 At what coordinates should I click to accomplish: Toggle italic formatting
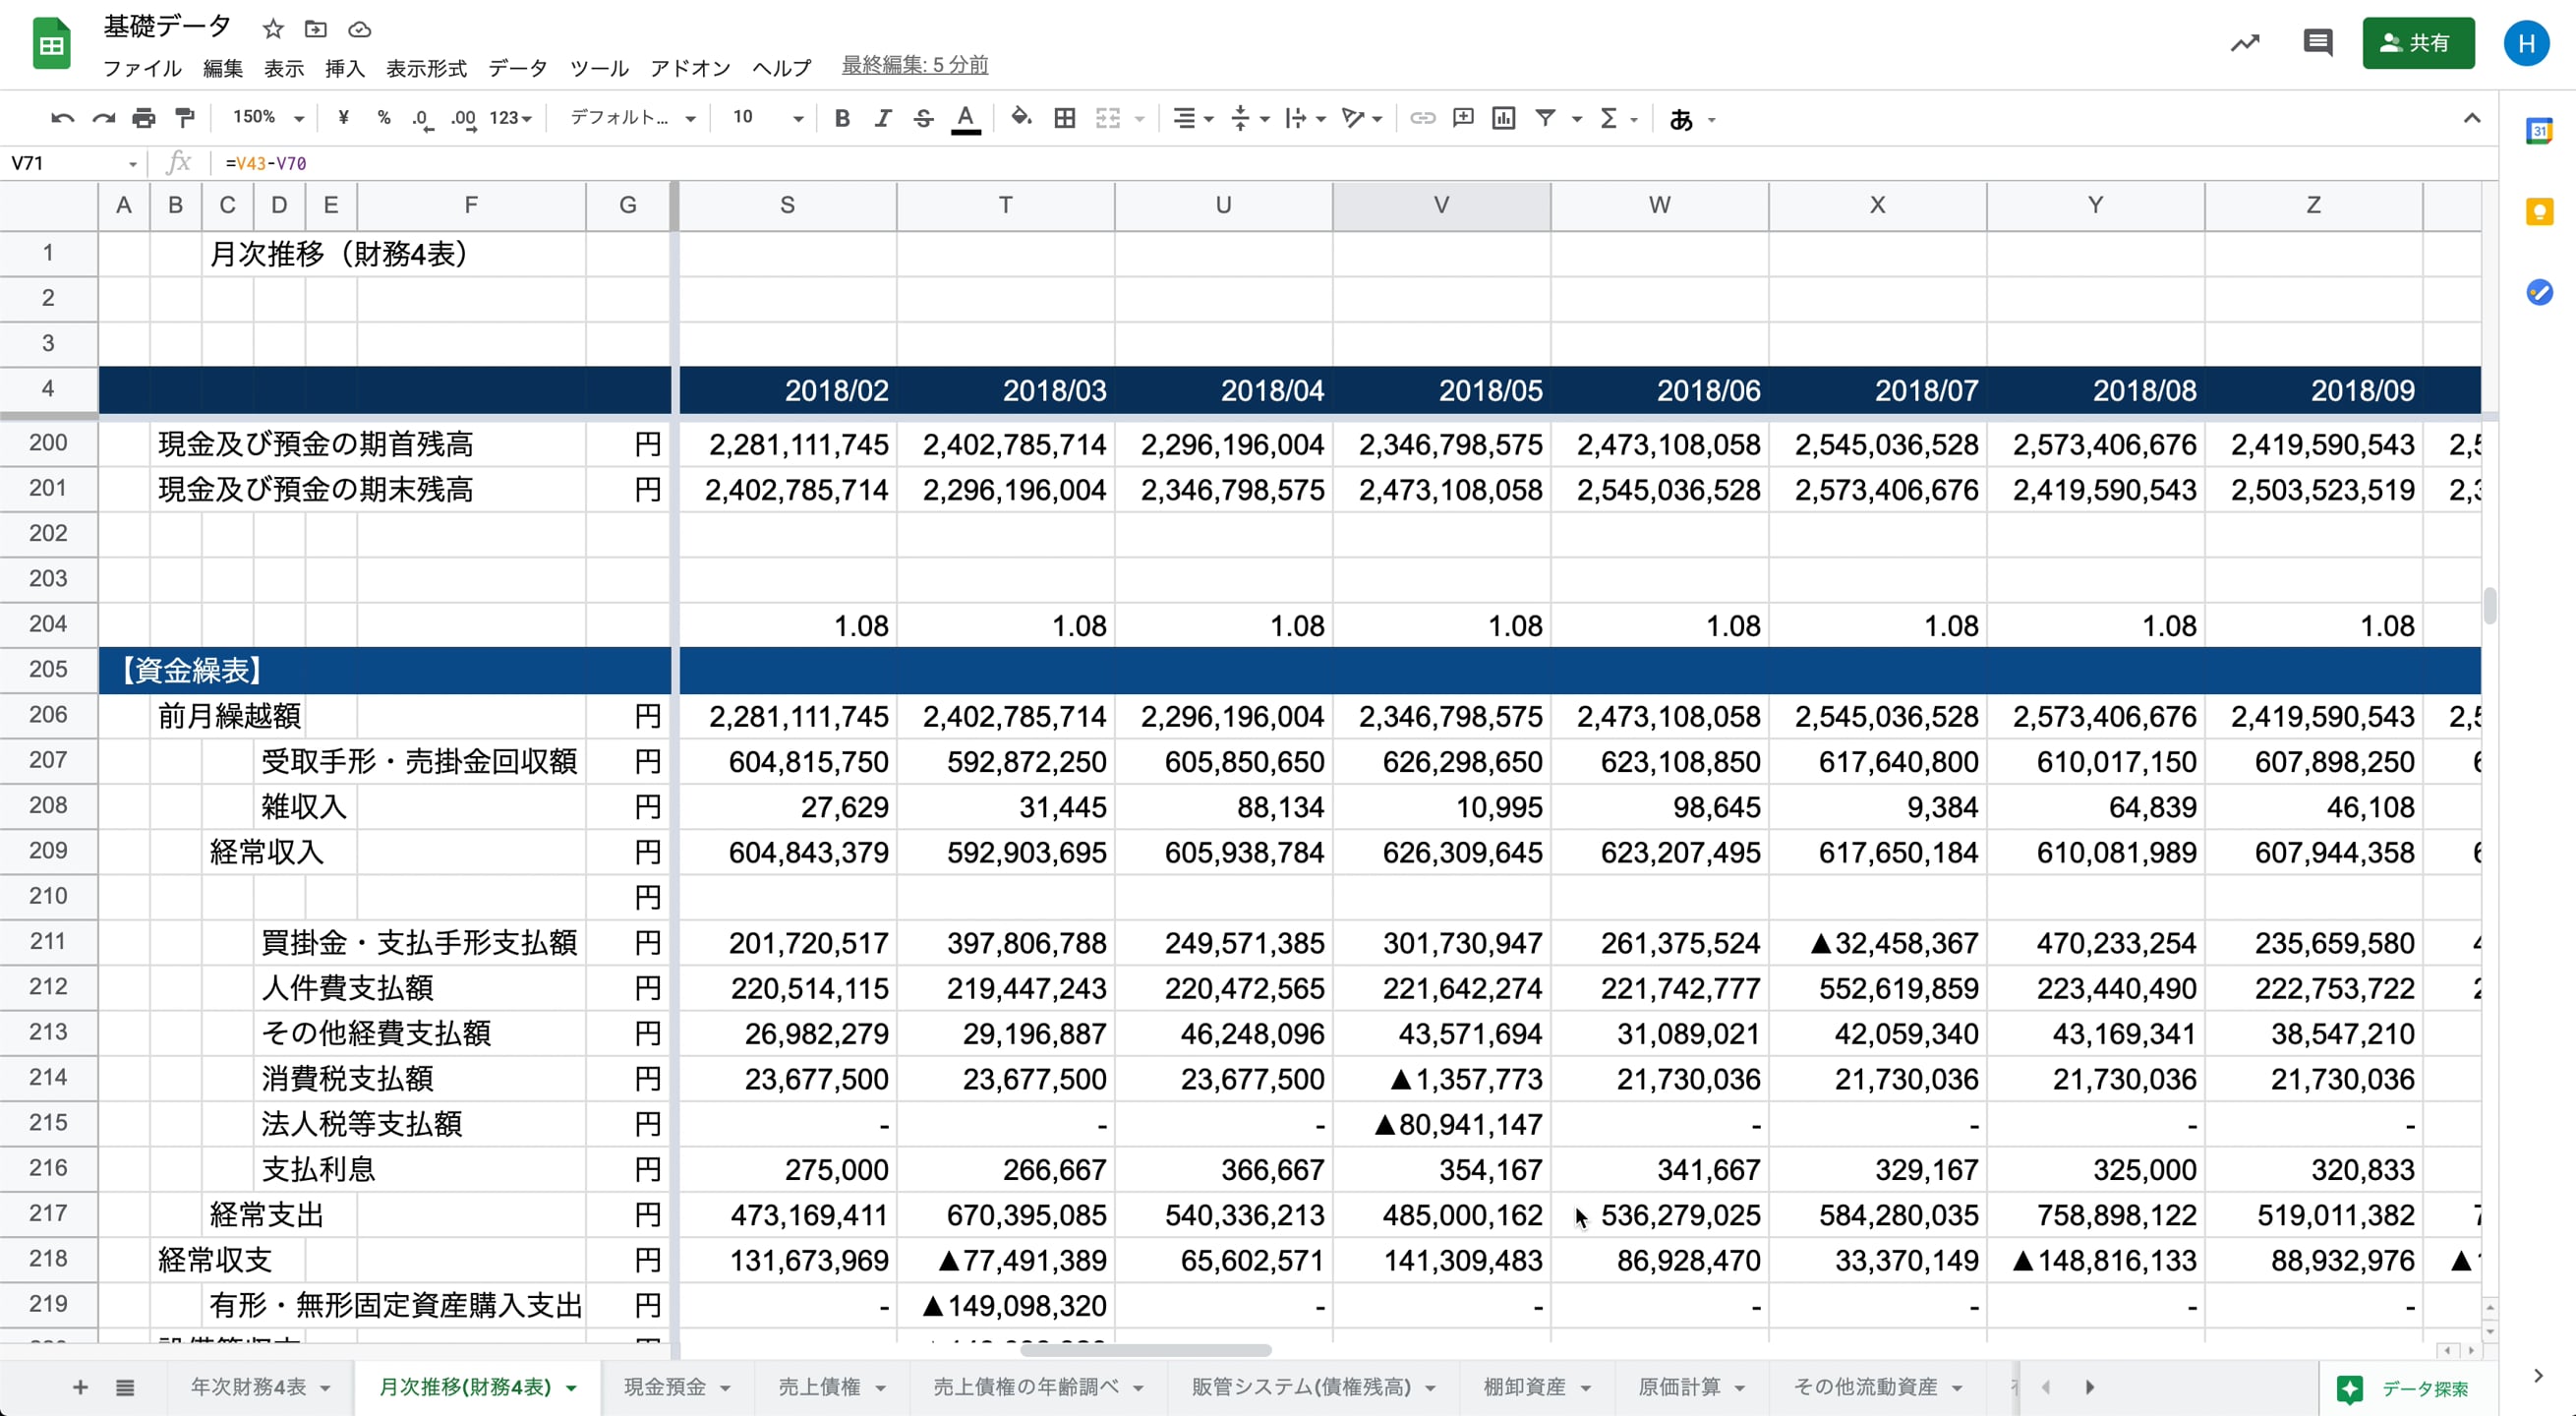pyautogui.click(x=882, y=118)
